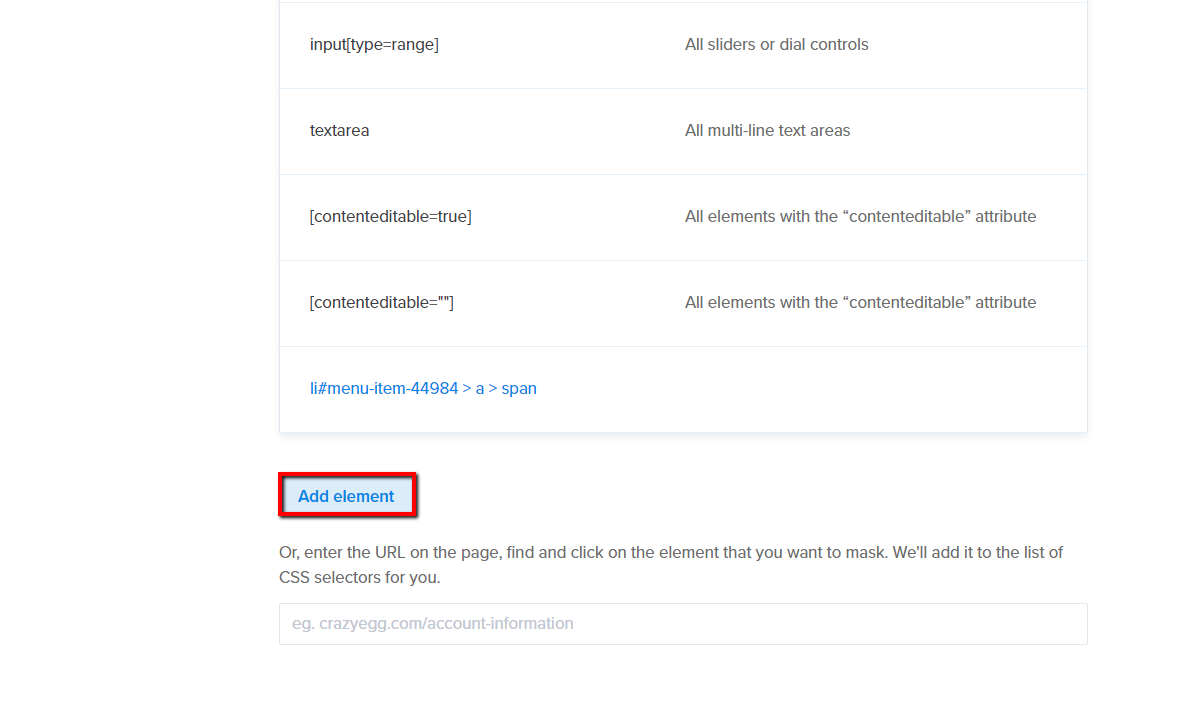
Task: Click 'All sliders or dial controls' description
Action: (776, 45)
